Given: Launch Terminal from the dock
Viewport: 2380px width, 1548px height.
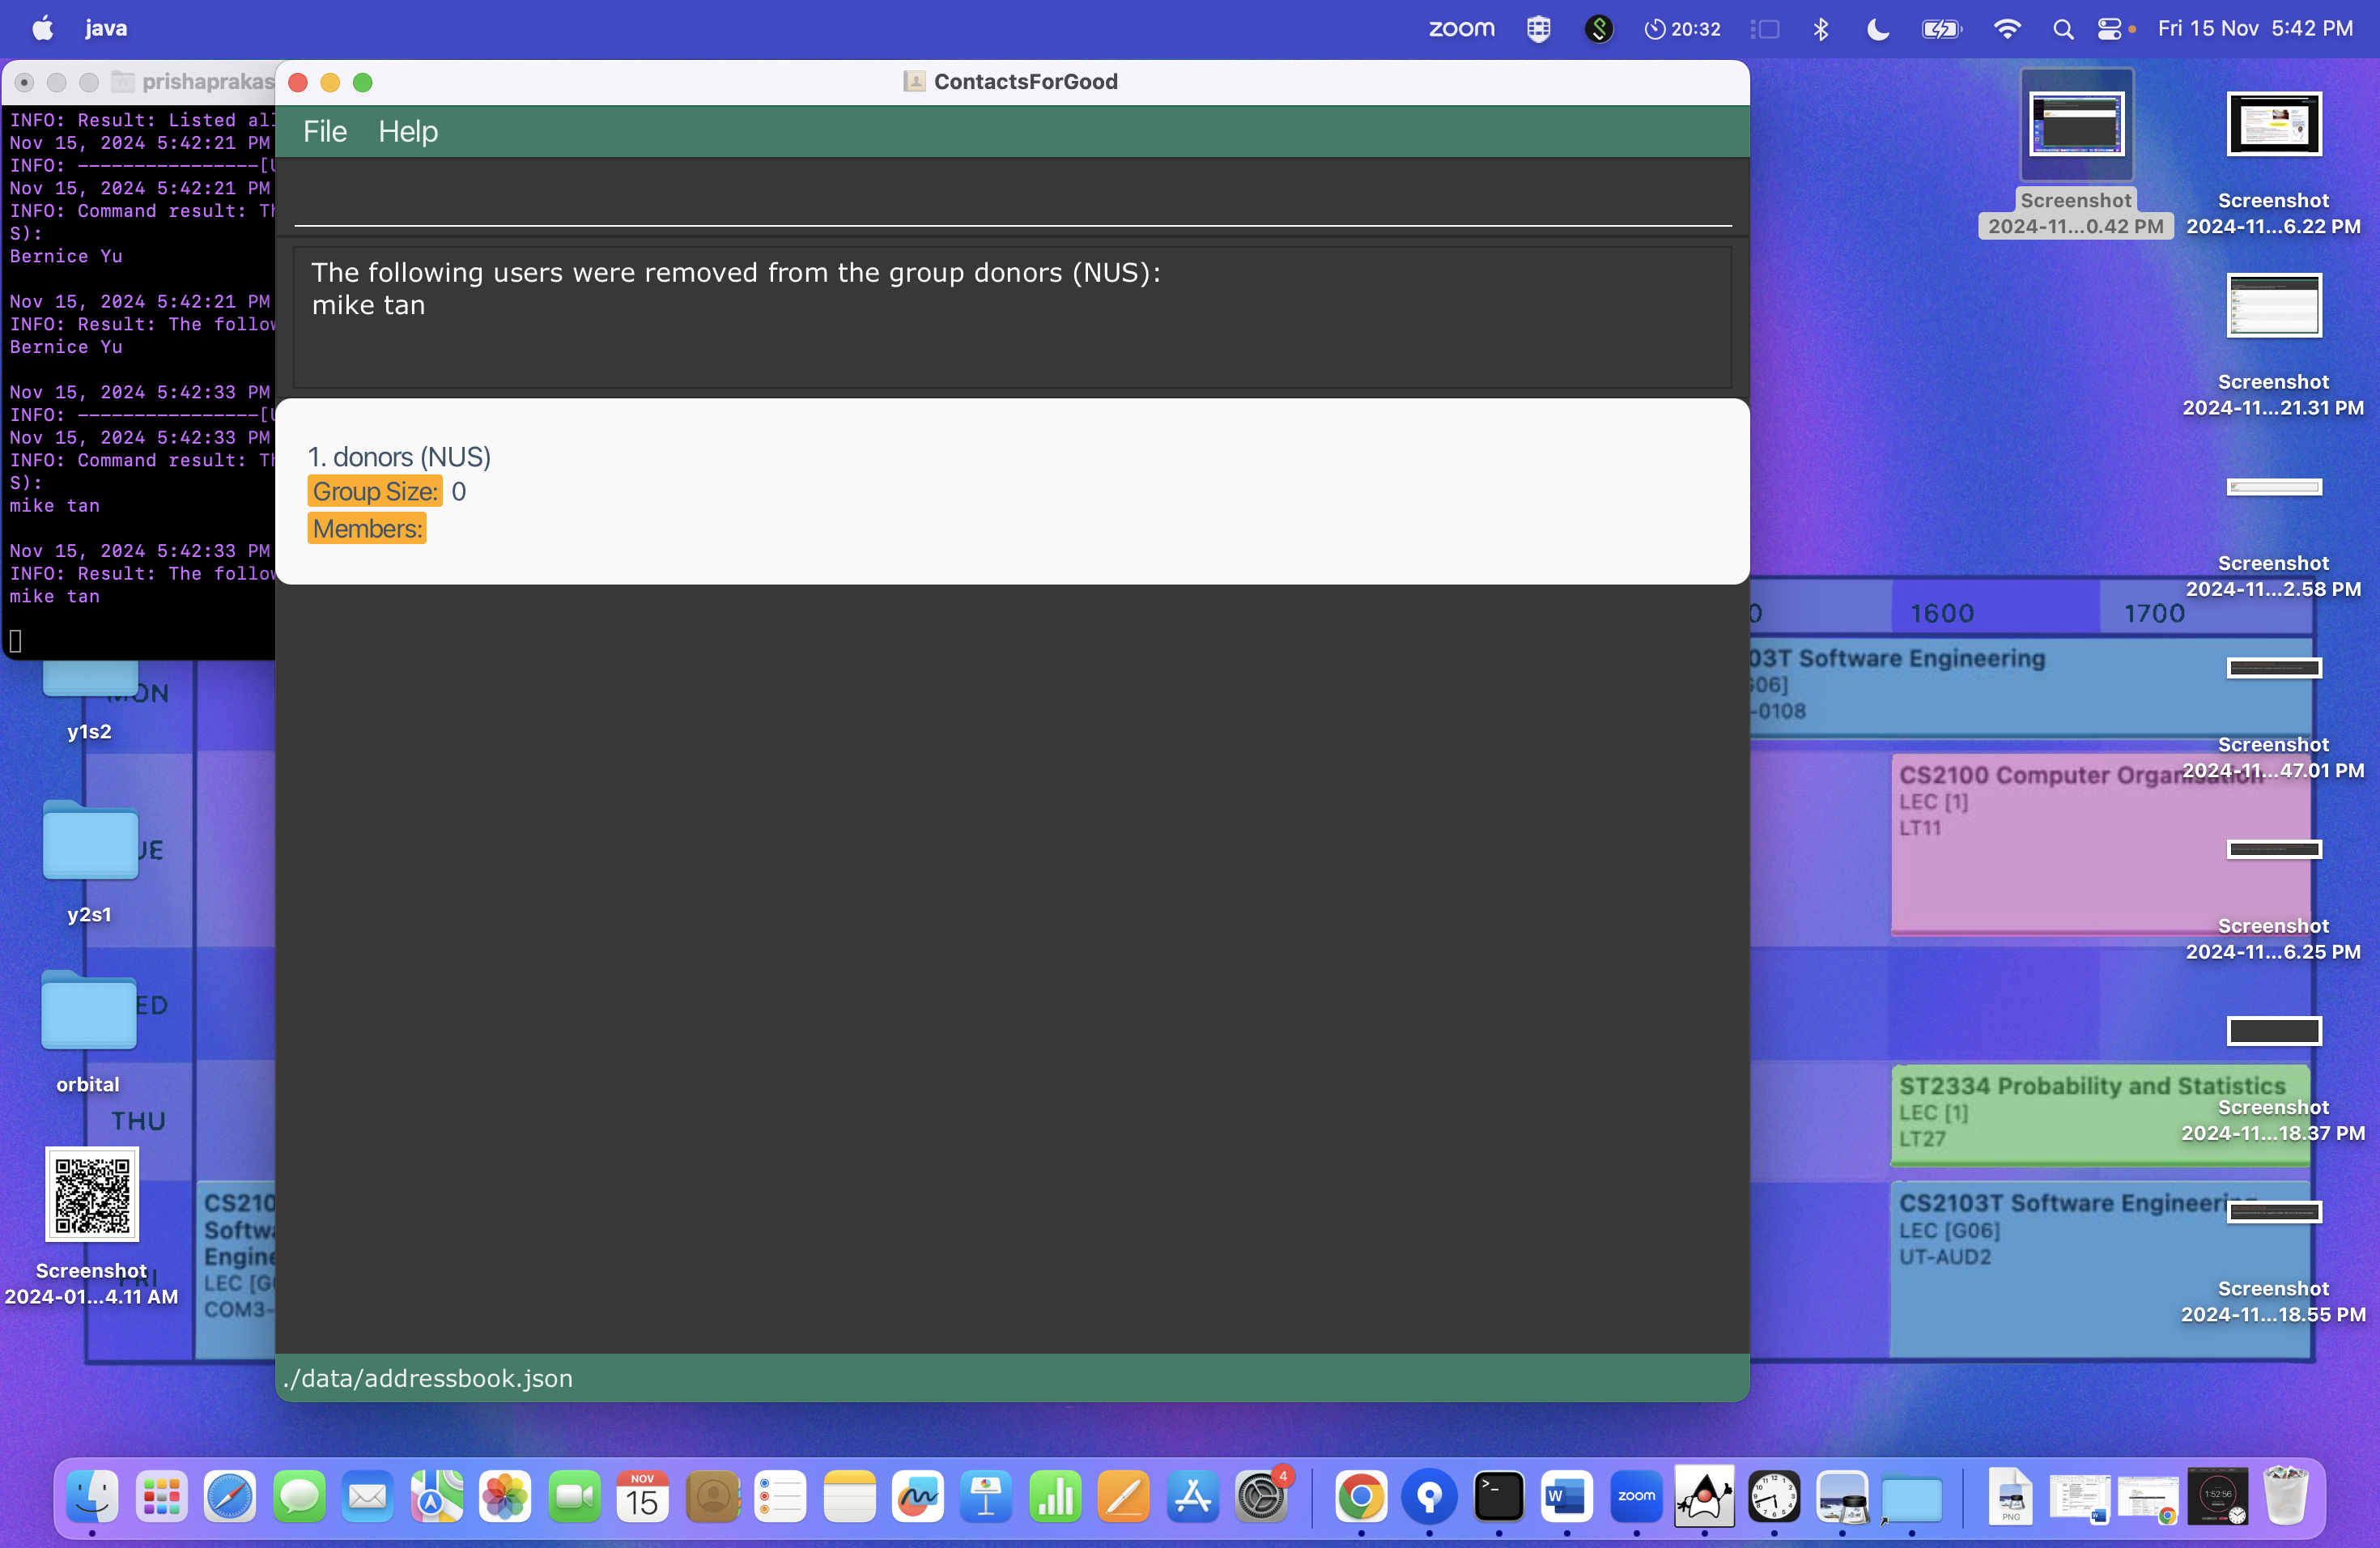Looking at the screenshot, I should (1498, 1497).
